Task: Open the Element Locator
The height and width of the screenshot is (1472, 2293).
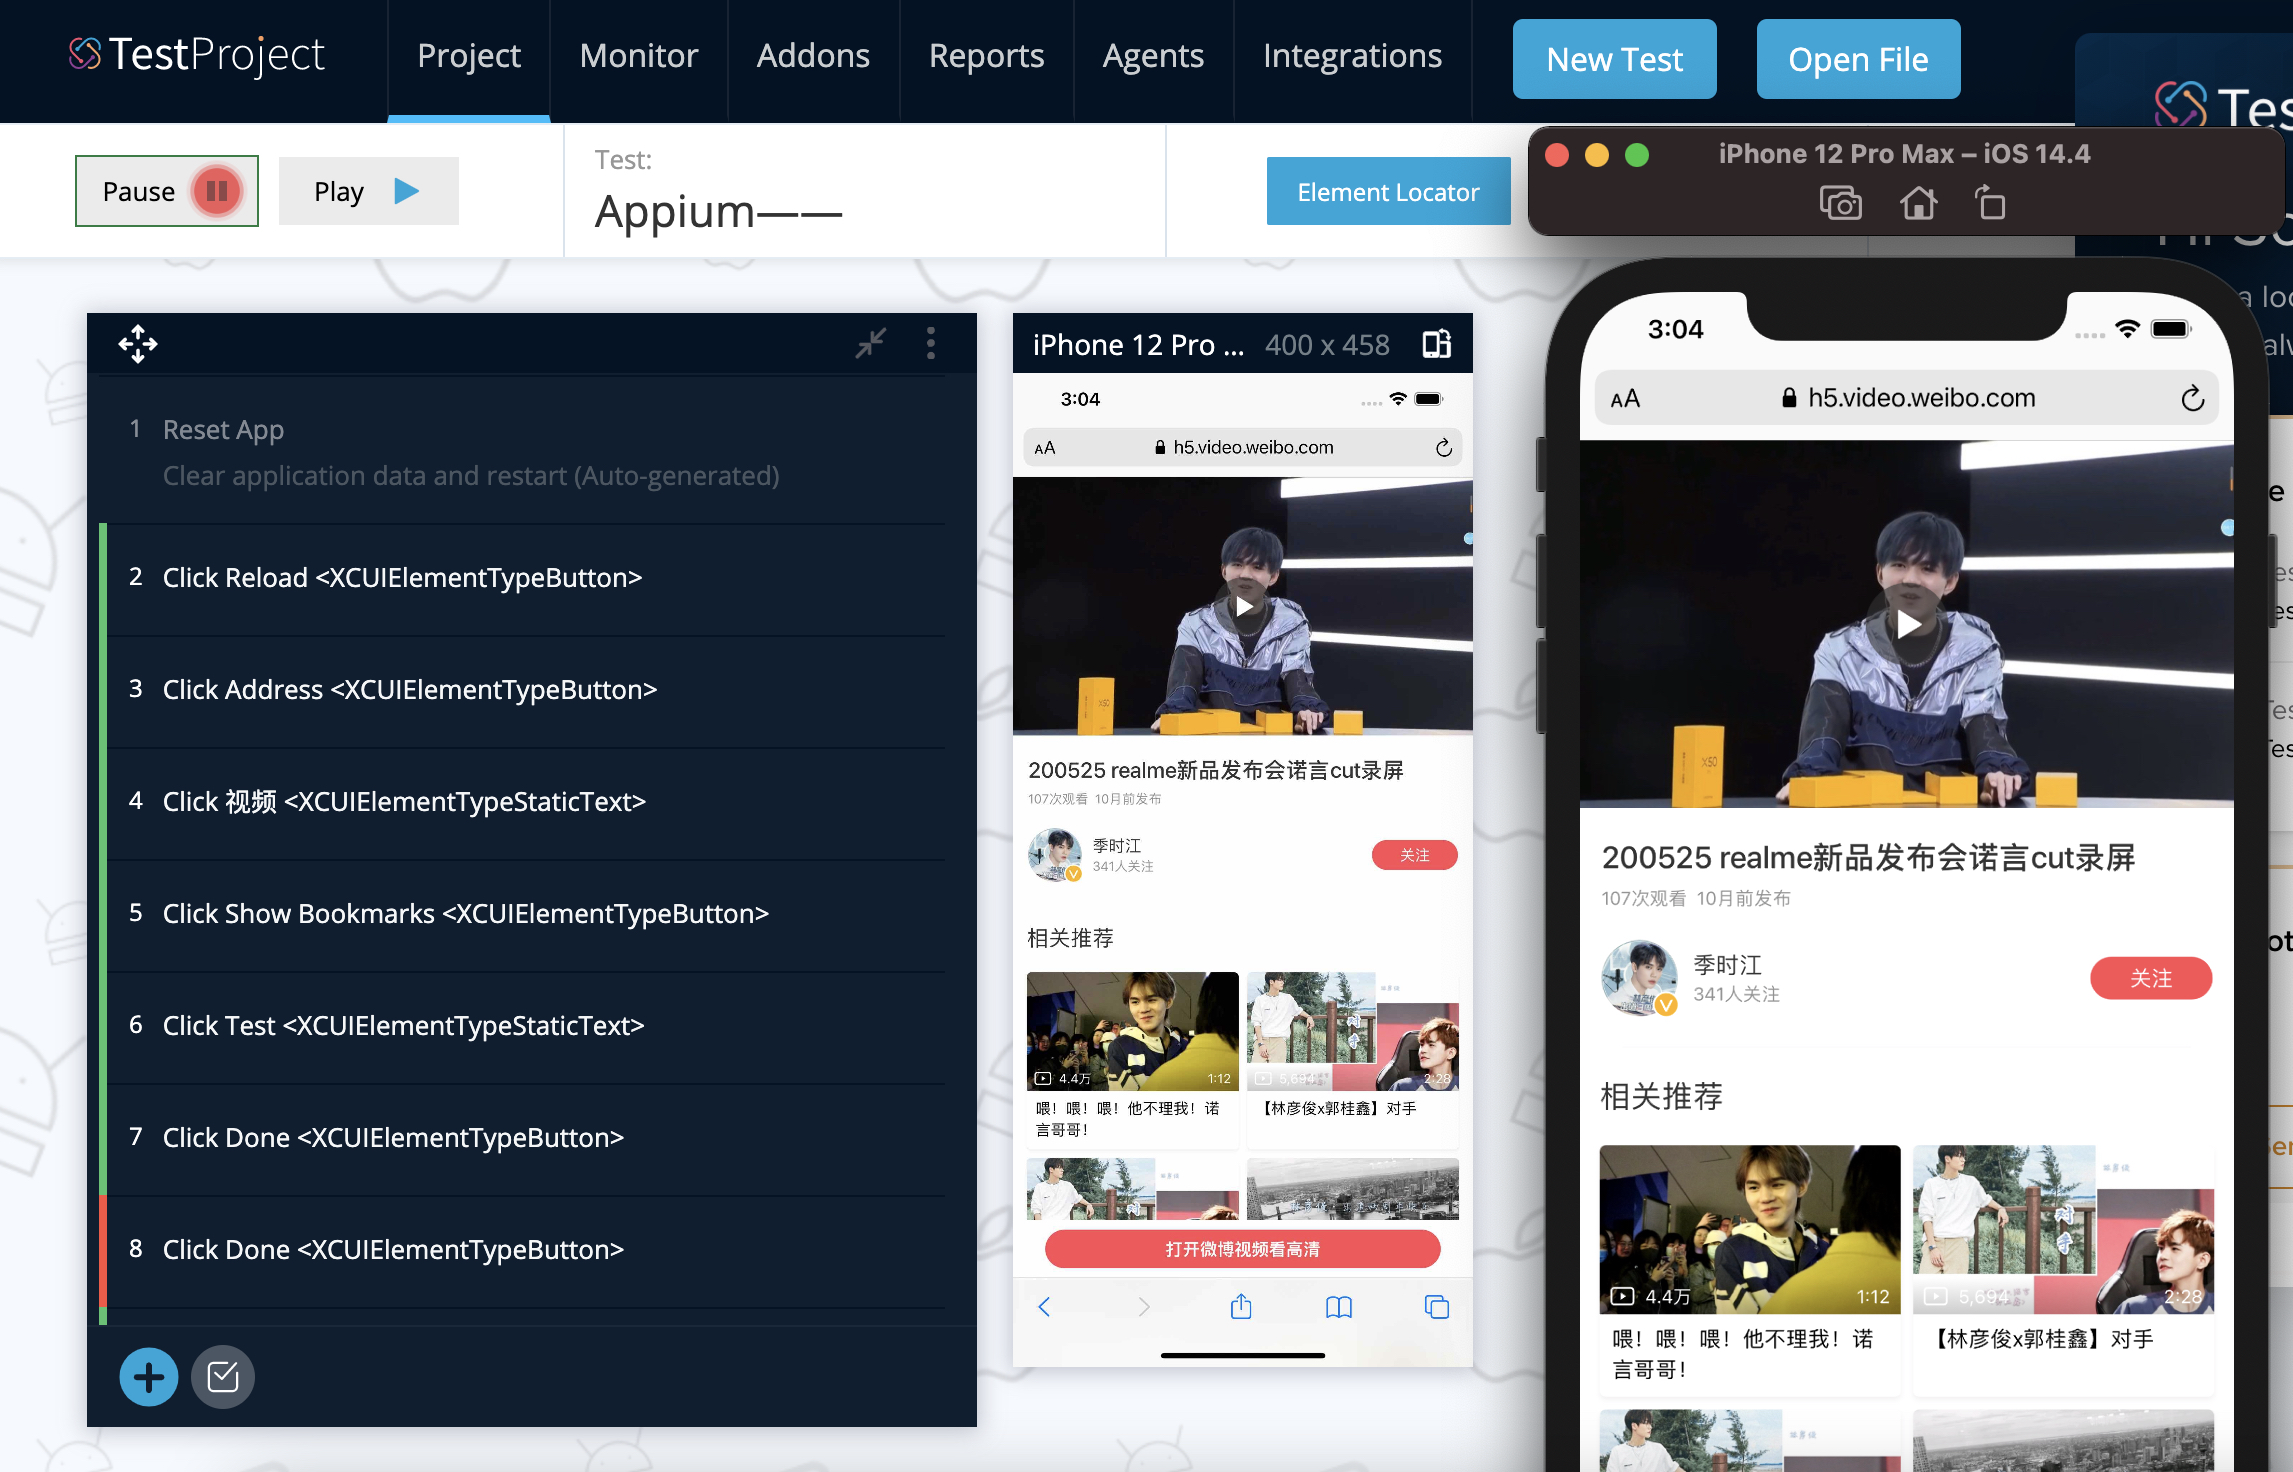Action: coord(1387,192)
